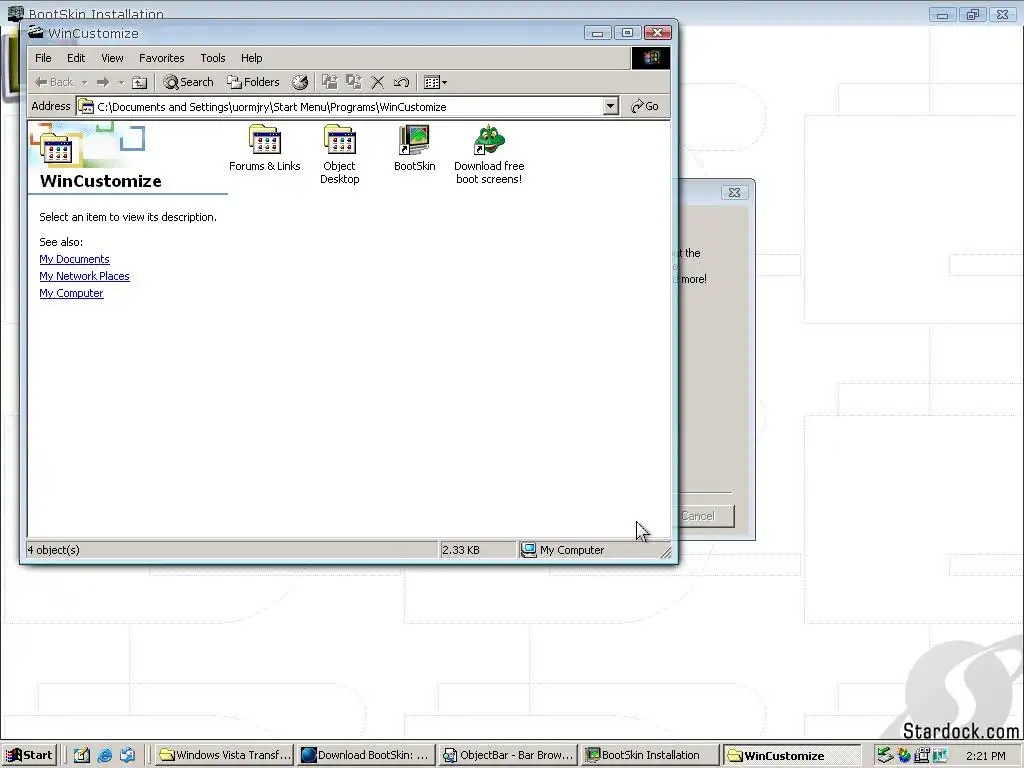Minimize the WinCustomize window
Screen dimensions: 1024x768
point(598,33)
